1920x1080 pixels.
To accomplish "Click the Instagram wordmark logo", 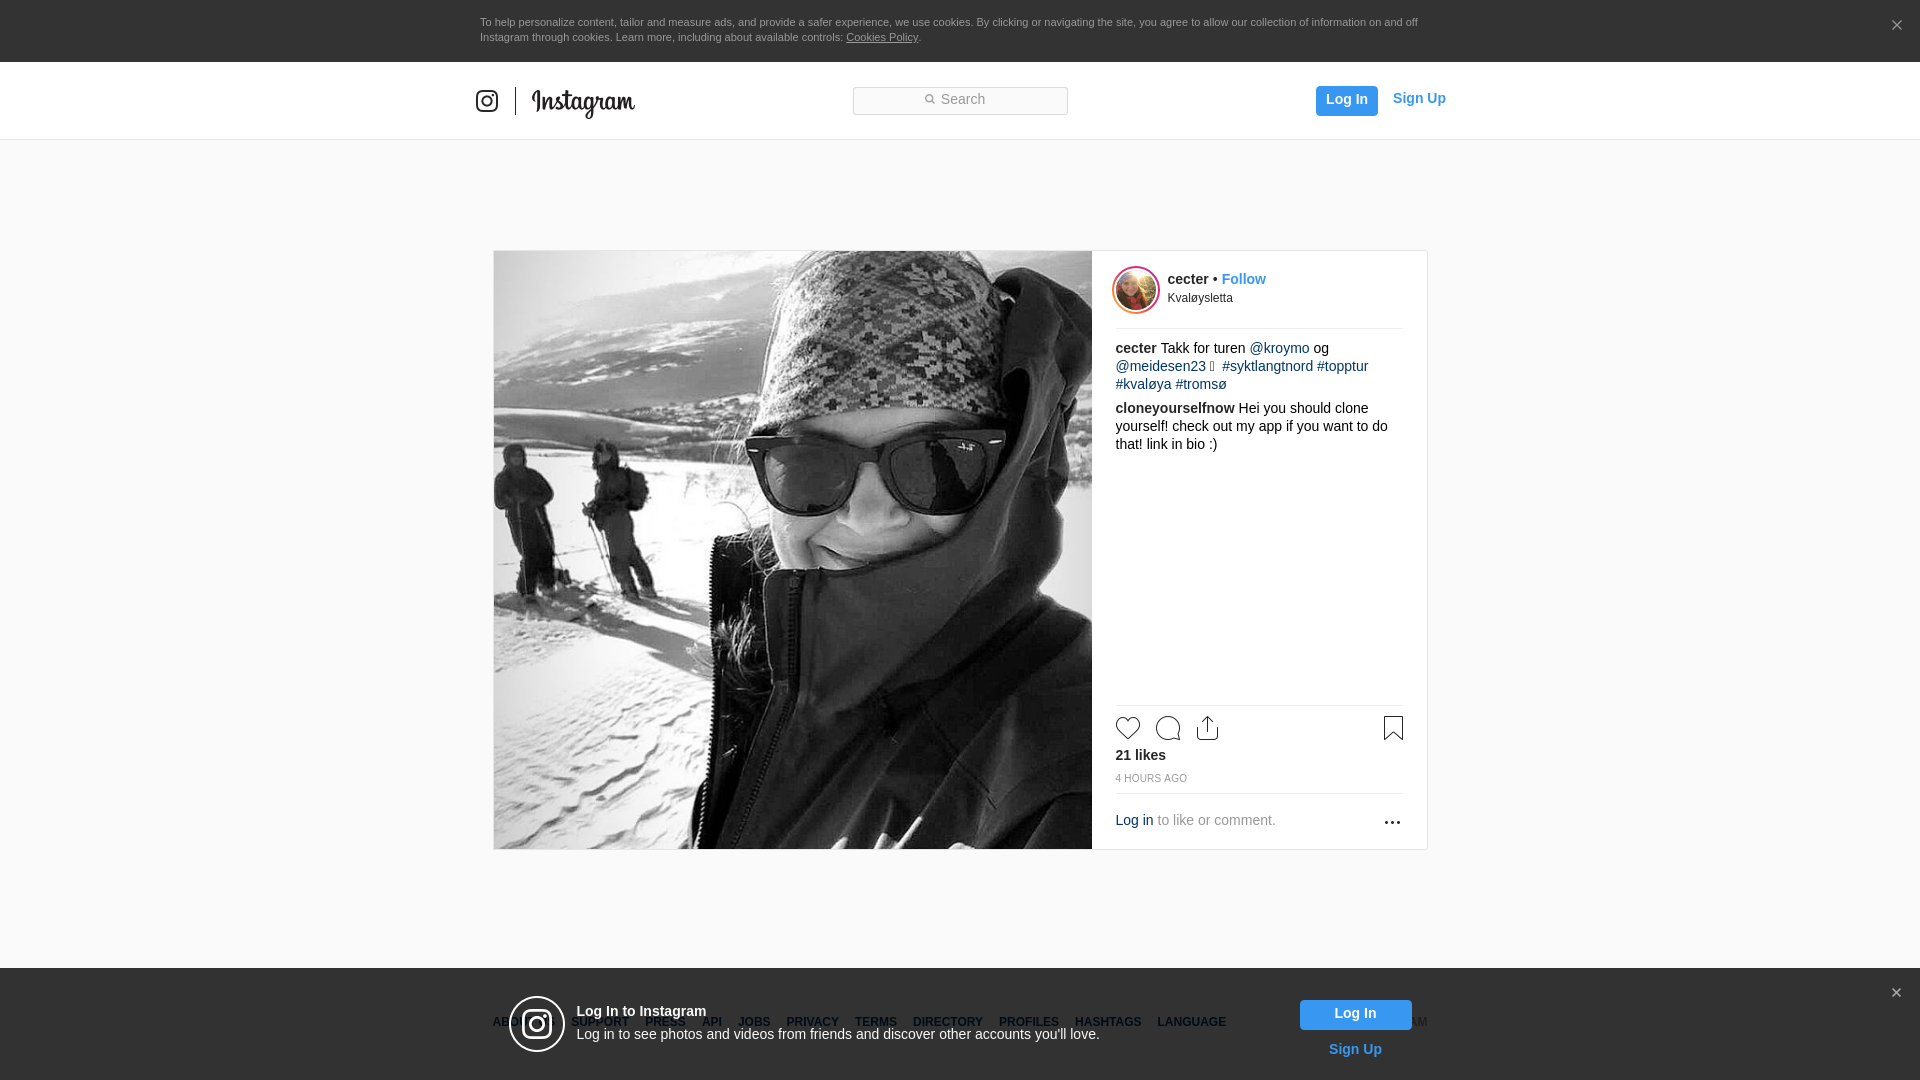I will pyautogui.click(x=583, y=102).
